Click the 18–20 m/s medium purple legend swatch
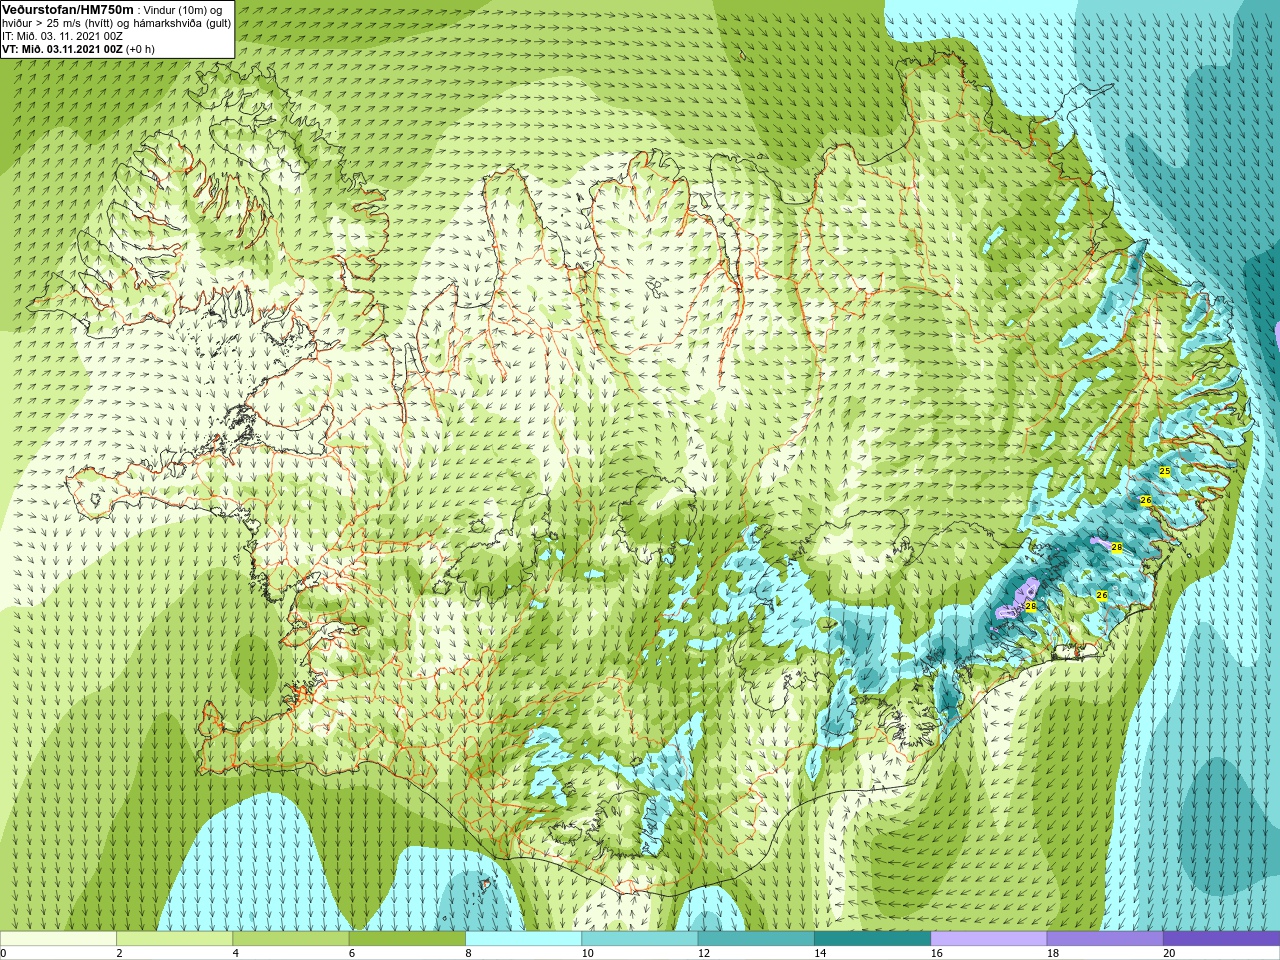The image size is (1280, 960). pos(1105,939)
